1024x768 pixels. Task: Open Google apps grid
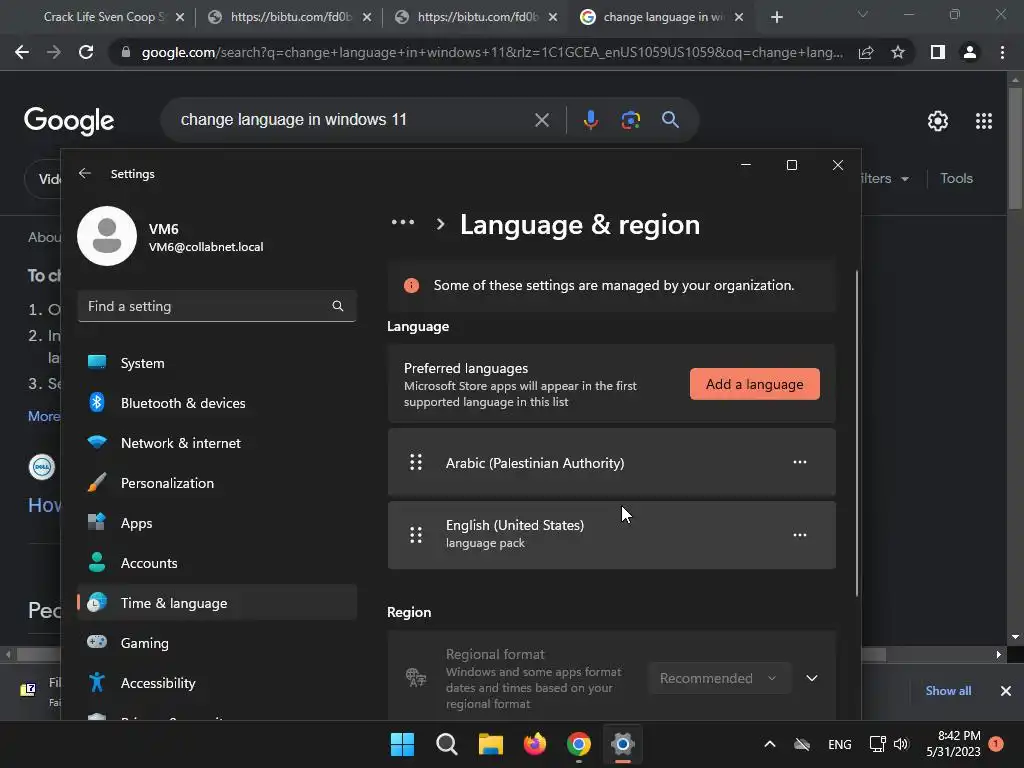984,121
